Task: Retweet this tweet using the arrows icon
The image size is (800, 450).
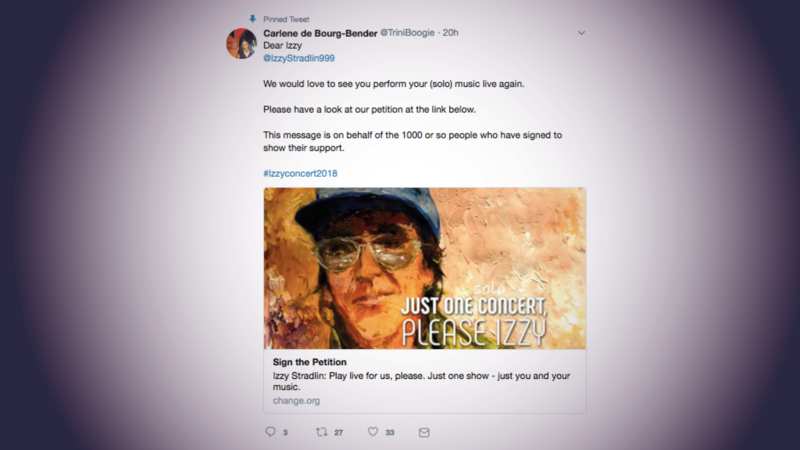Action: coord(321,432)
